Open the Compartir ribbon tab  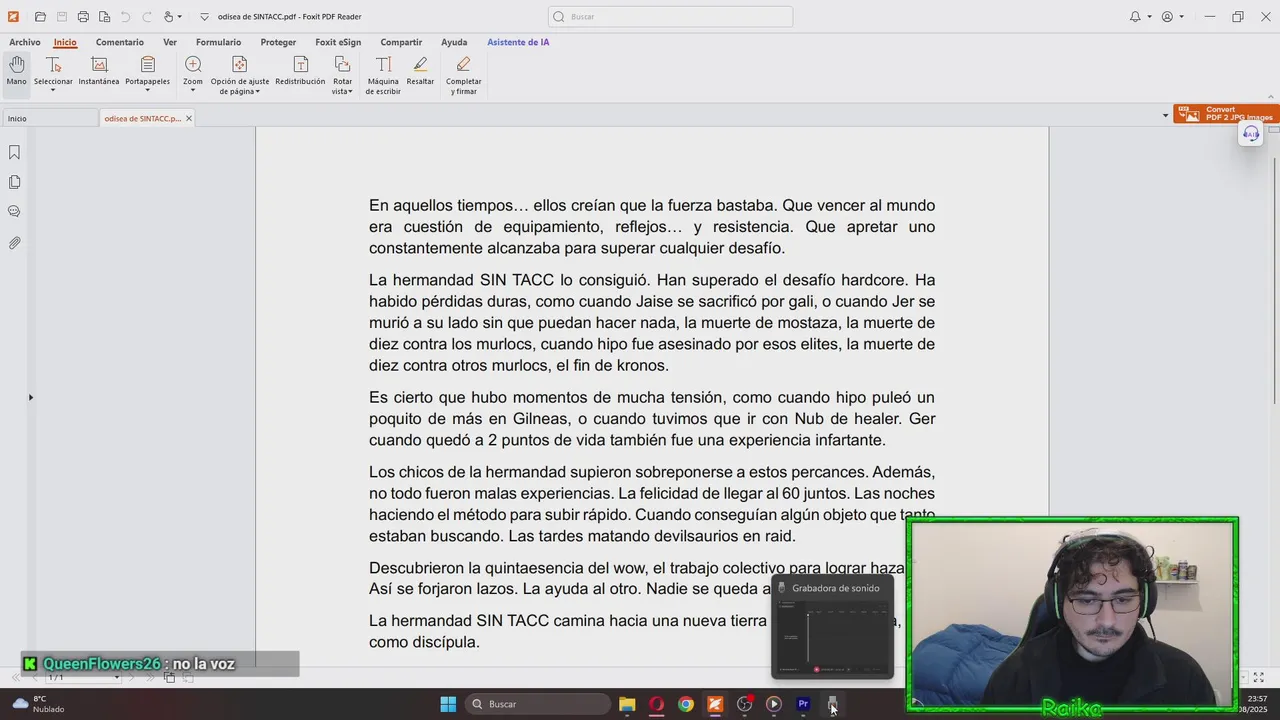click(x=401, y=42)
